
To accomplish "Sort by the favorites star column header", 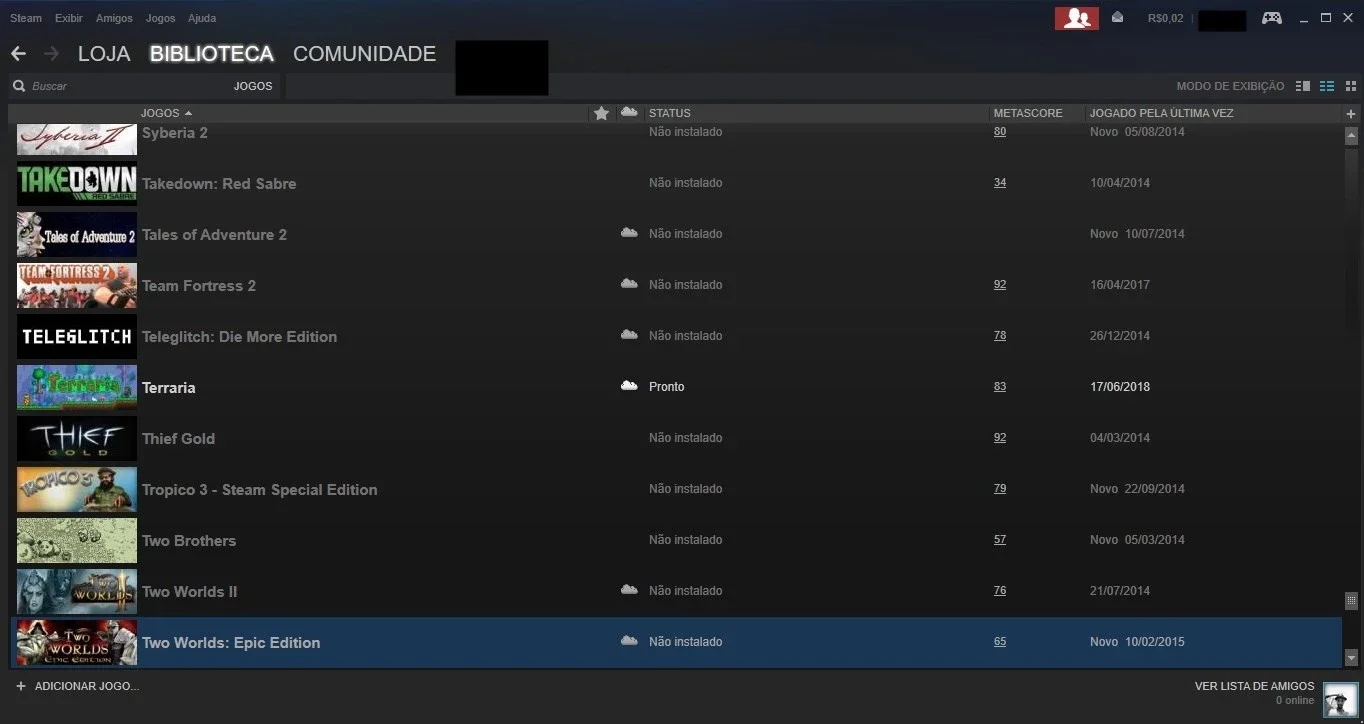I will [x=601, y=113].
